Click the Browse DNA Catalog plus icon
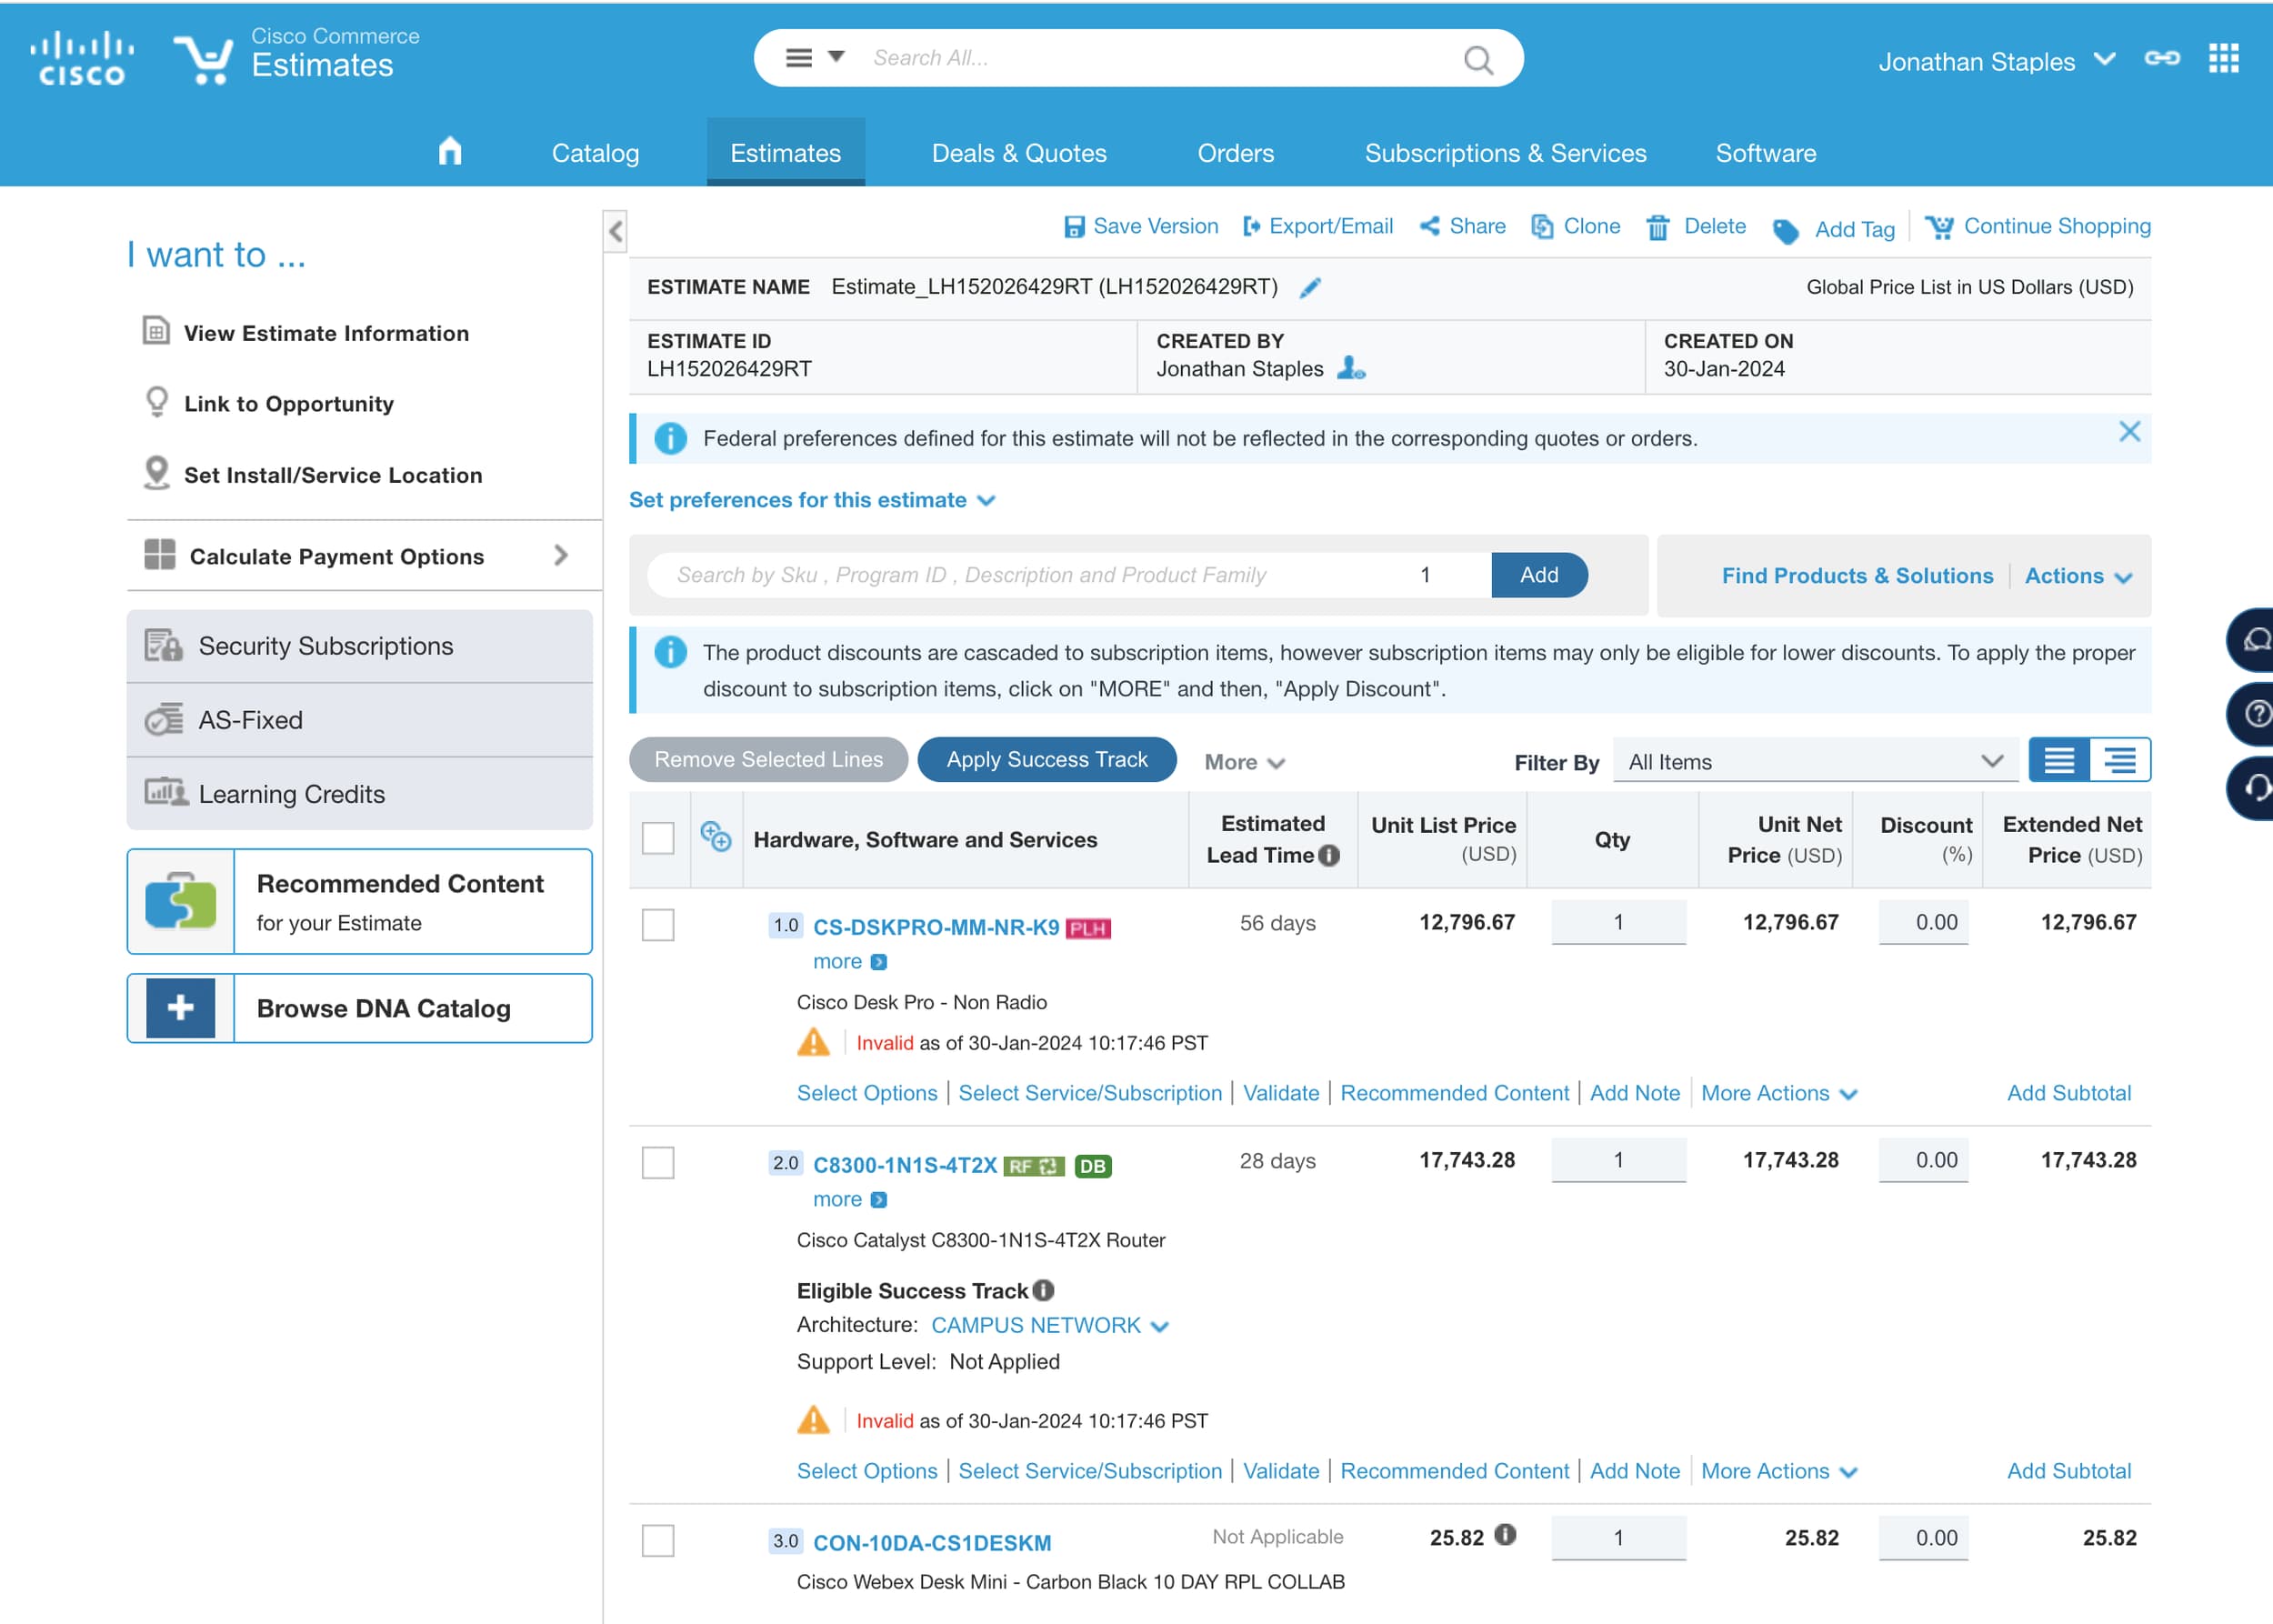This screenshot has height=1624, width=2273. (x=180, y=1008)
